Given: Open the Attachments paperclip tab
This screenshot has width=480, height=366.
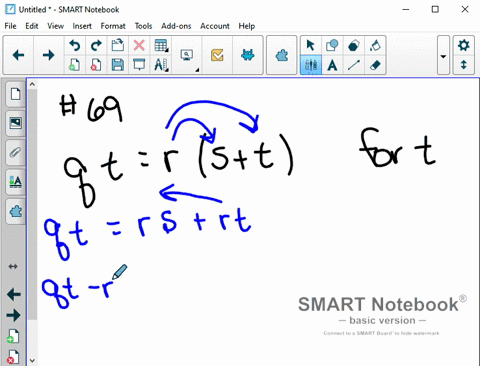Looking at the screenshot, I should click(15, 152).
